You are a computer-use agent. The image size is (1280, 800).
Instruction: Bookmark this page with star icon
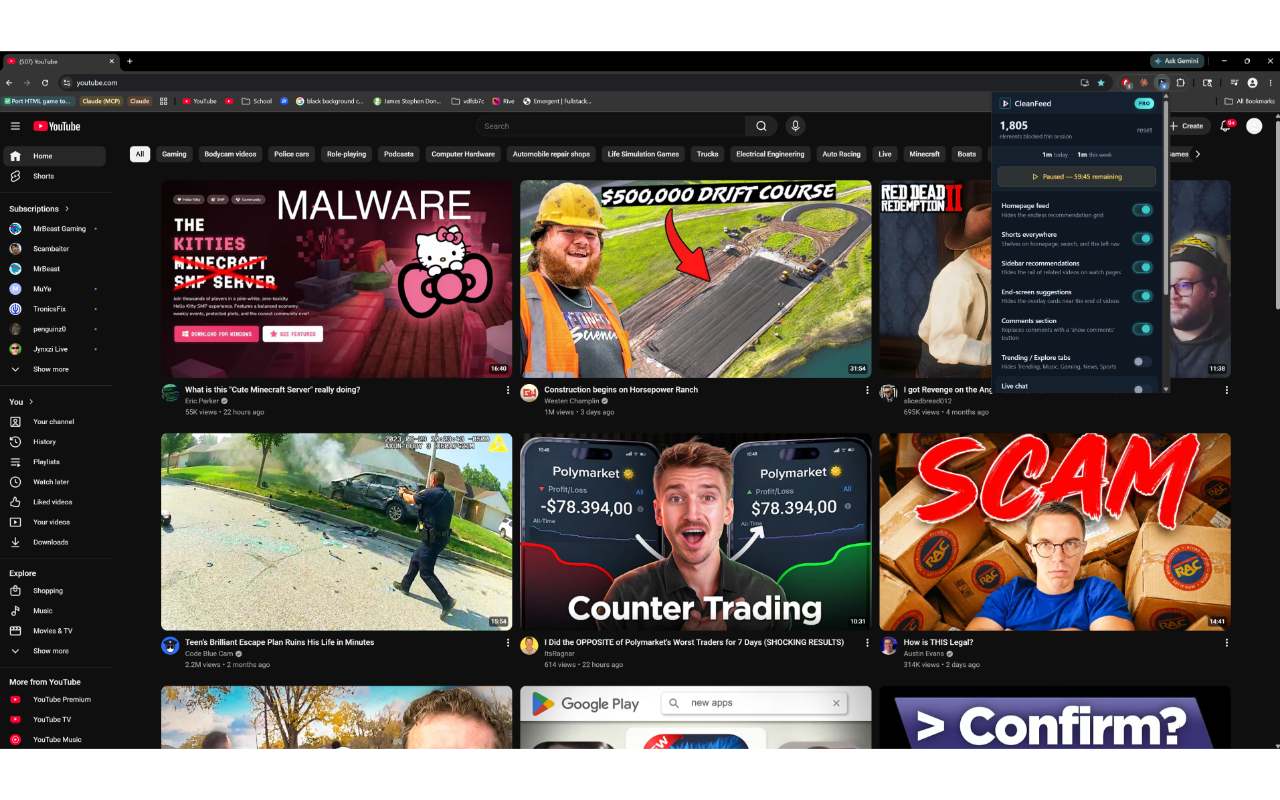tap(1101, 83)
